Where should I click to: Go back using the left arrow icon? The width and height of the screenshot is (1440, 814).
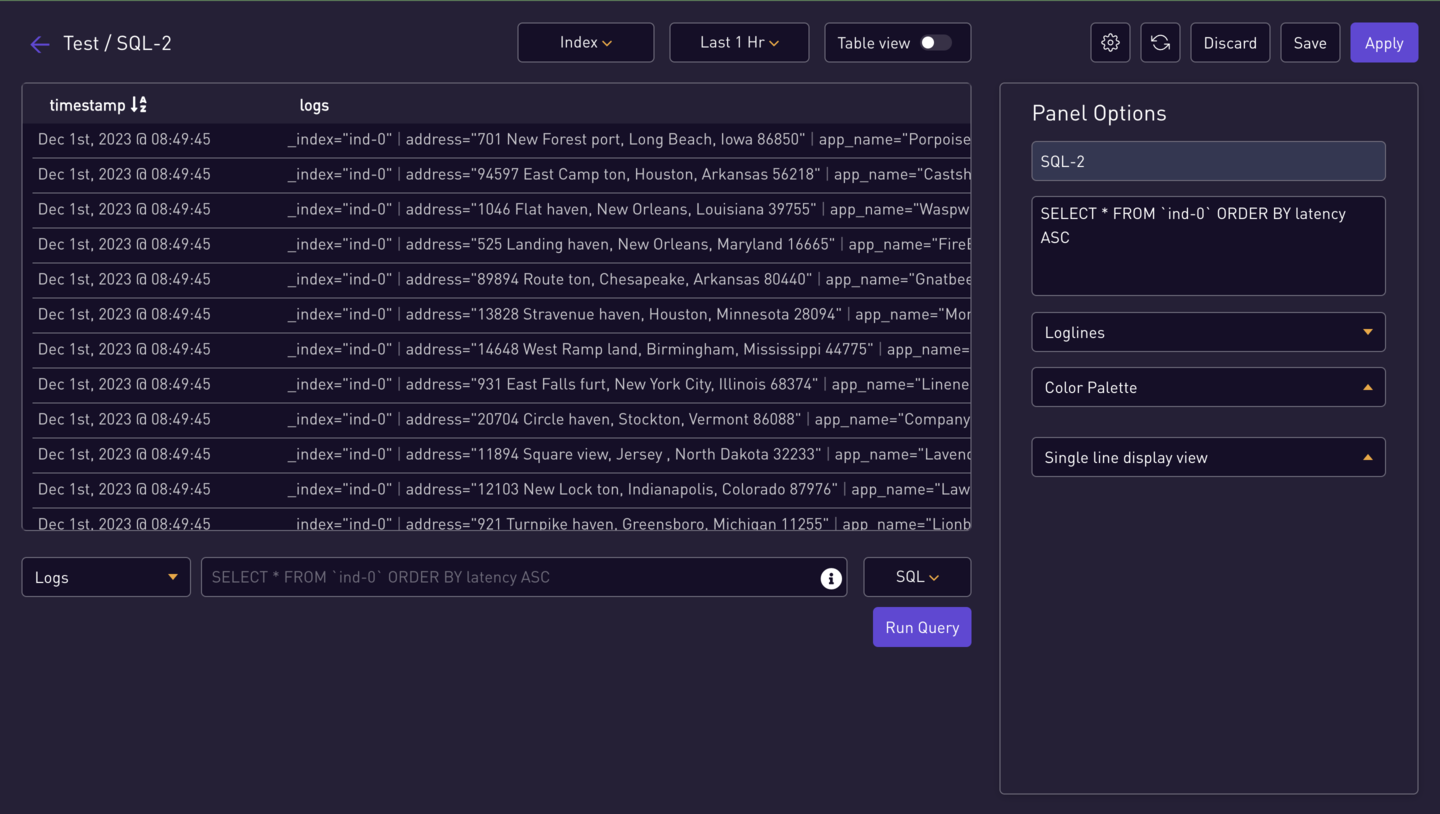pos(40,44)
